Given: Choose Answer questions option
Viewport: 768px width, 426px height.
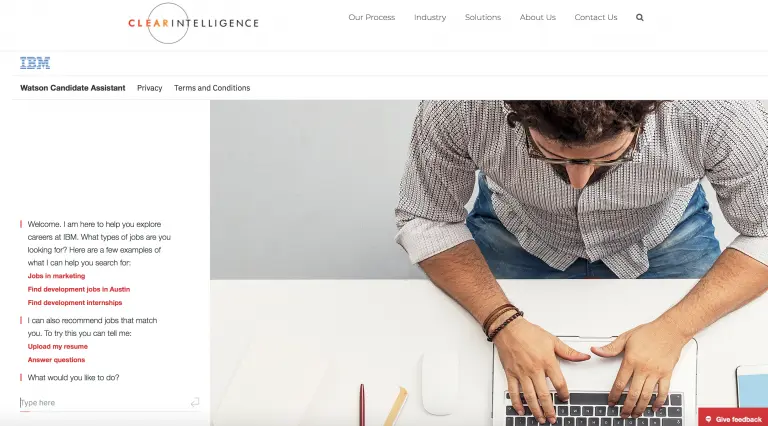Looking at the screenshot, I should (x=56, y=359).
